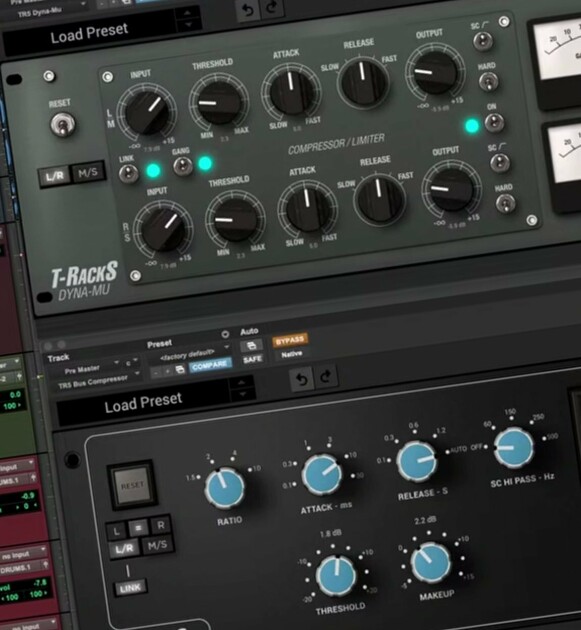The height and width of the screenshot is (630, 581).
Task: Click the Bus Compressor preset down arrow
Action: (242, 394)
